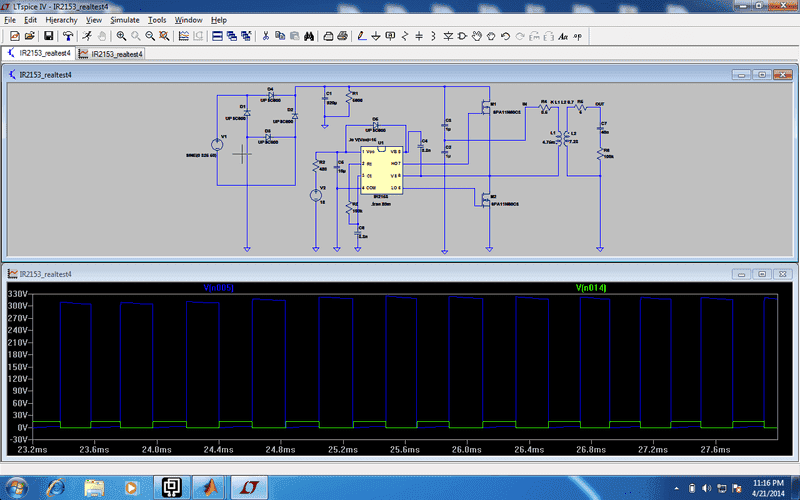
Task: Maximize the schematic child window
Action: click(x=762, y=74)
